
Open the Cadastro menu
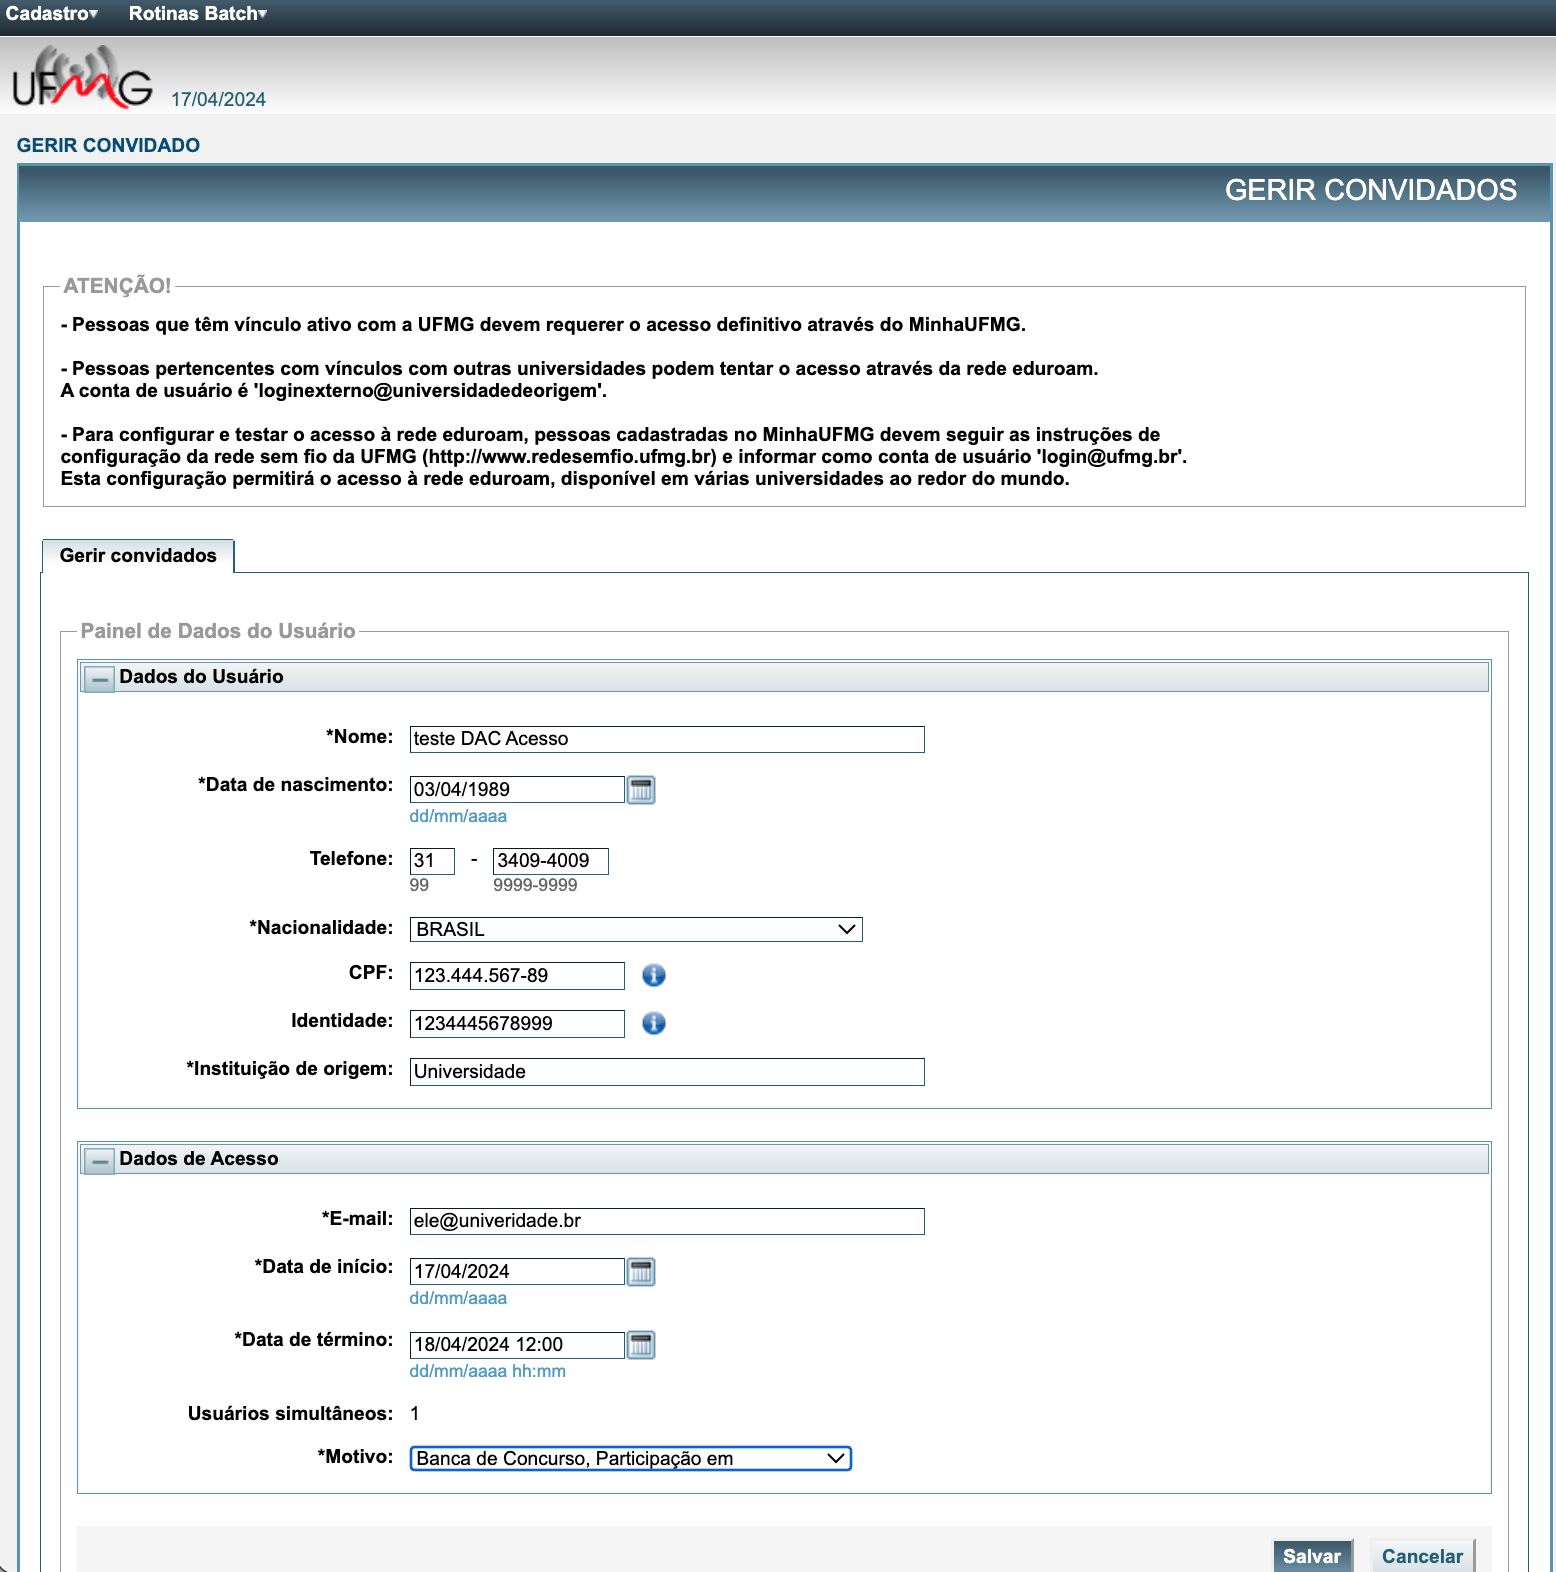(x=52, y=14)
